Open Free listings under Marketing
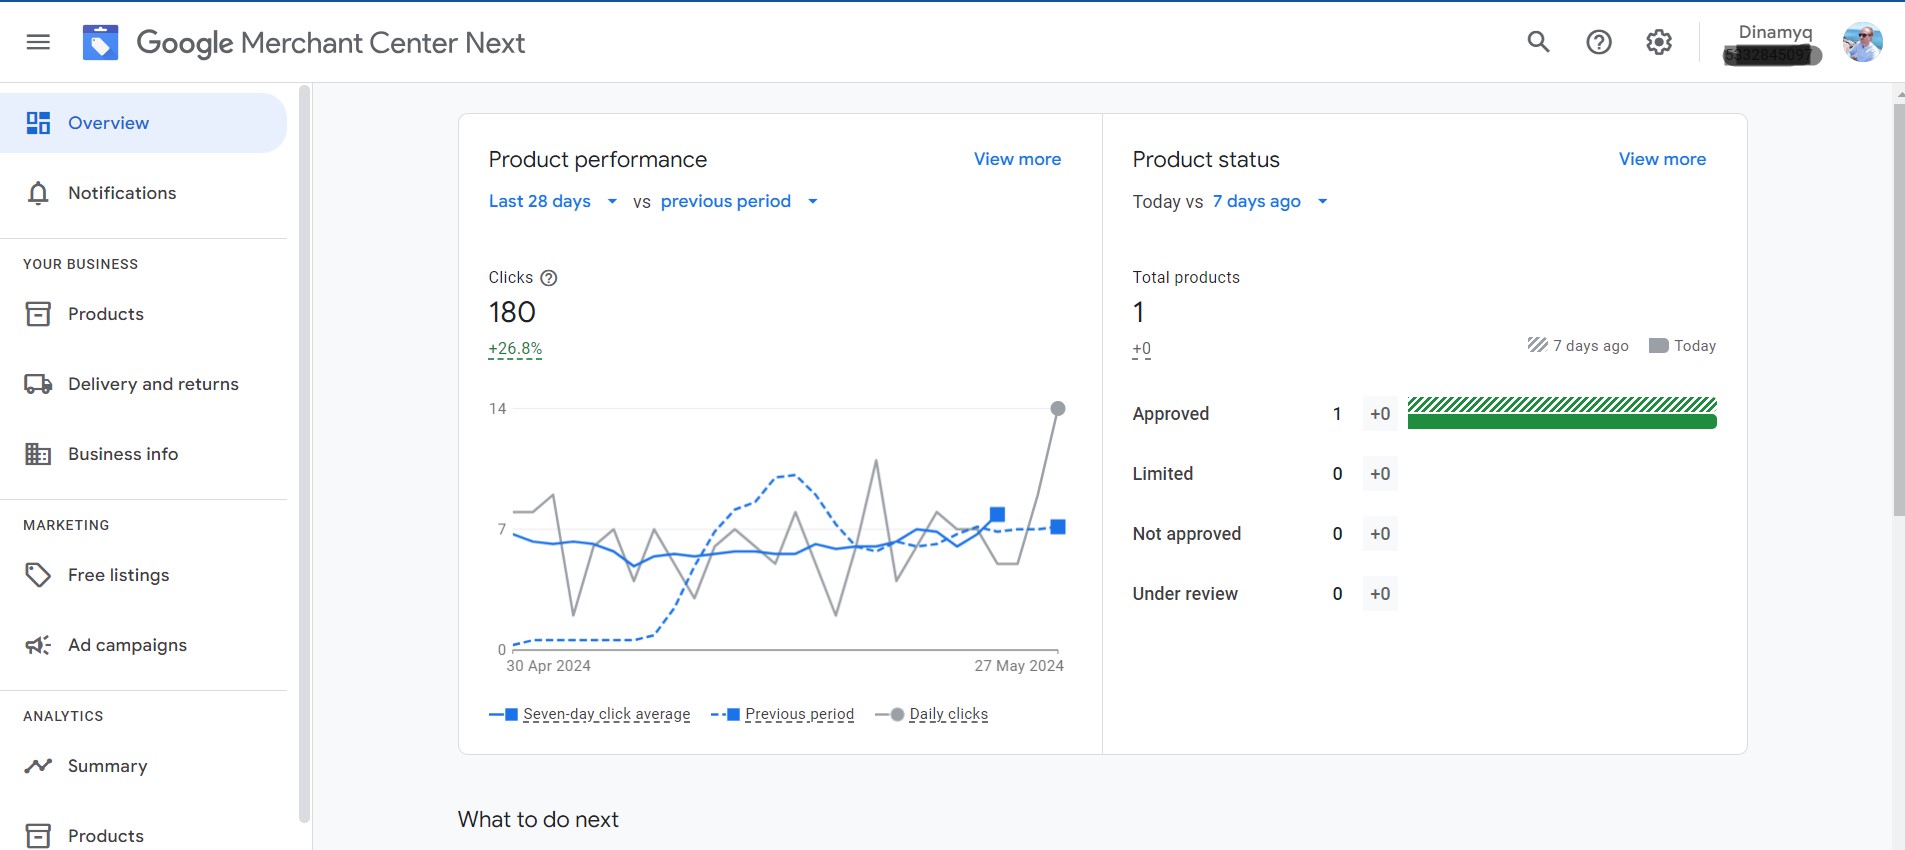Screen dimensions: 1905x850 point(143,575)
